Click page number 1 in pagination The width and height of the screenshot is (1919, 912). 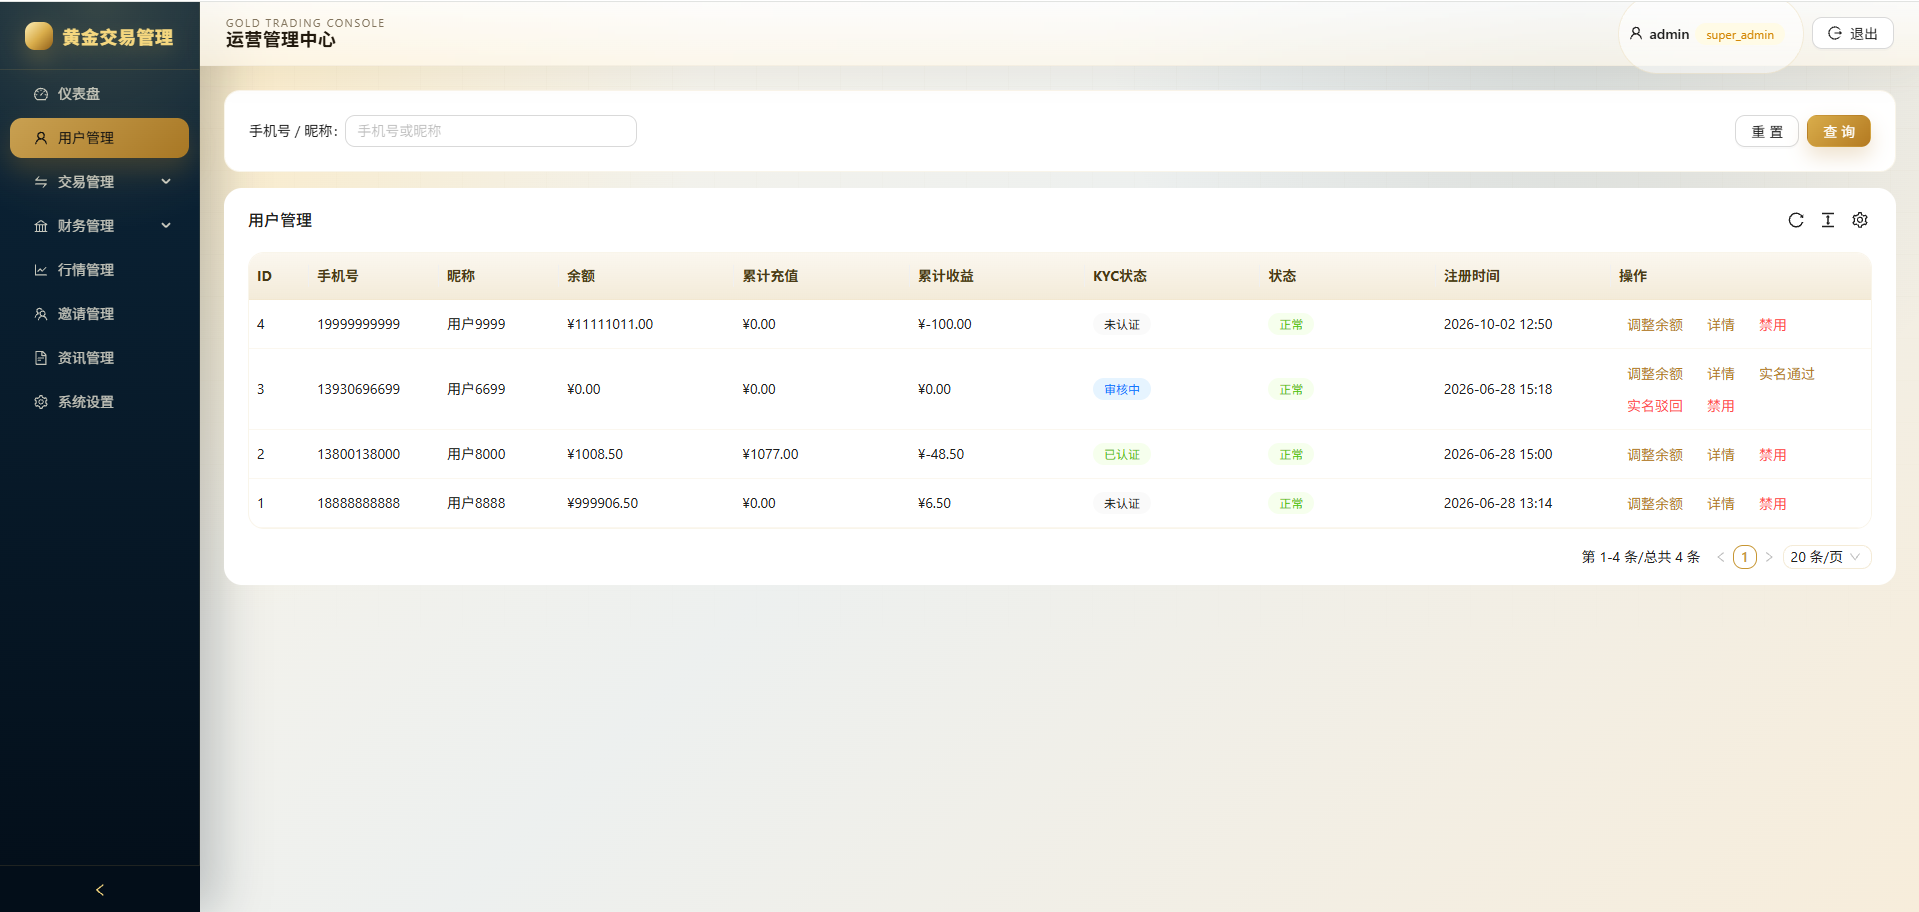tap(1745, 557)
